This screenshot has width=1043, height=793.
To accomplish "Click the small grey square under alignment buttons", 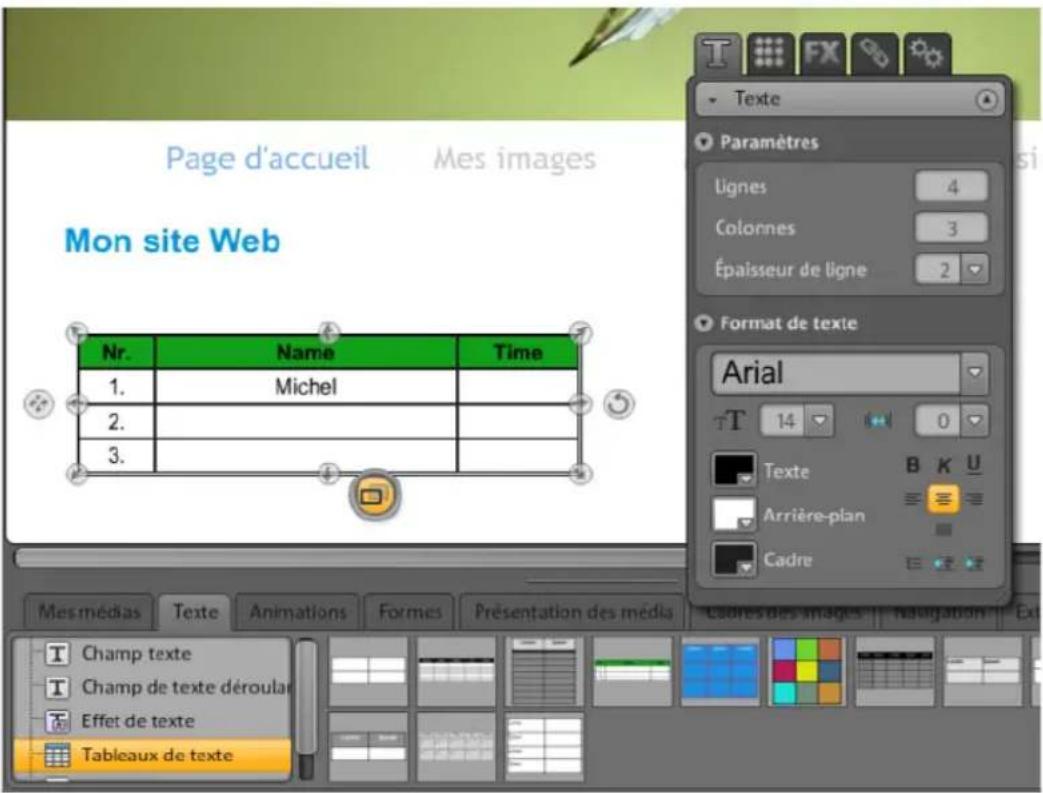I will coord(943,530).
